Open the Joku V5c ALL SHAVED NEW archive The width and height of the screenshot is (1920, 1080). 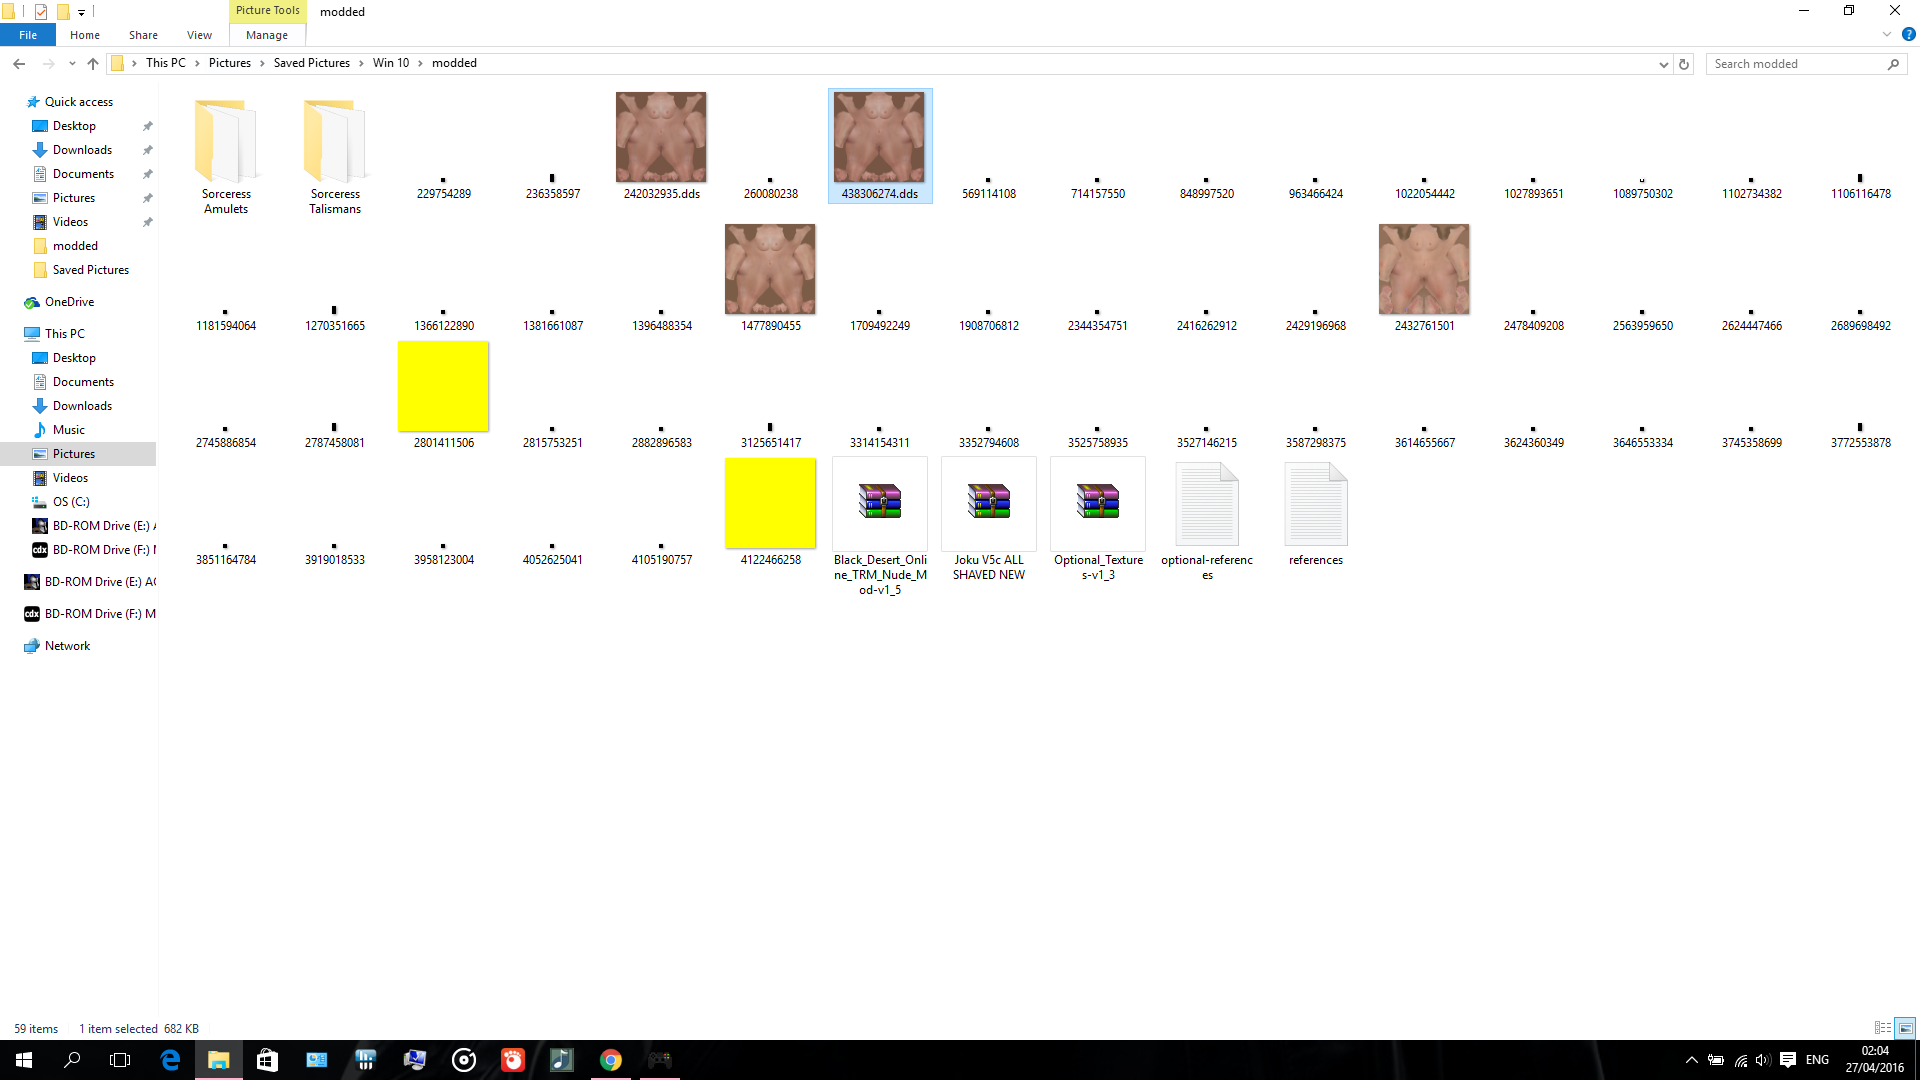988,503
